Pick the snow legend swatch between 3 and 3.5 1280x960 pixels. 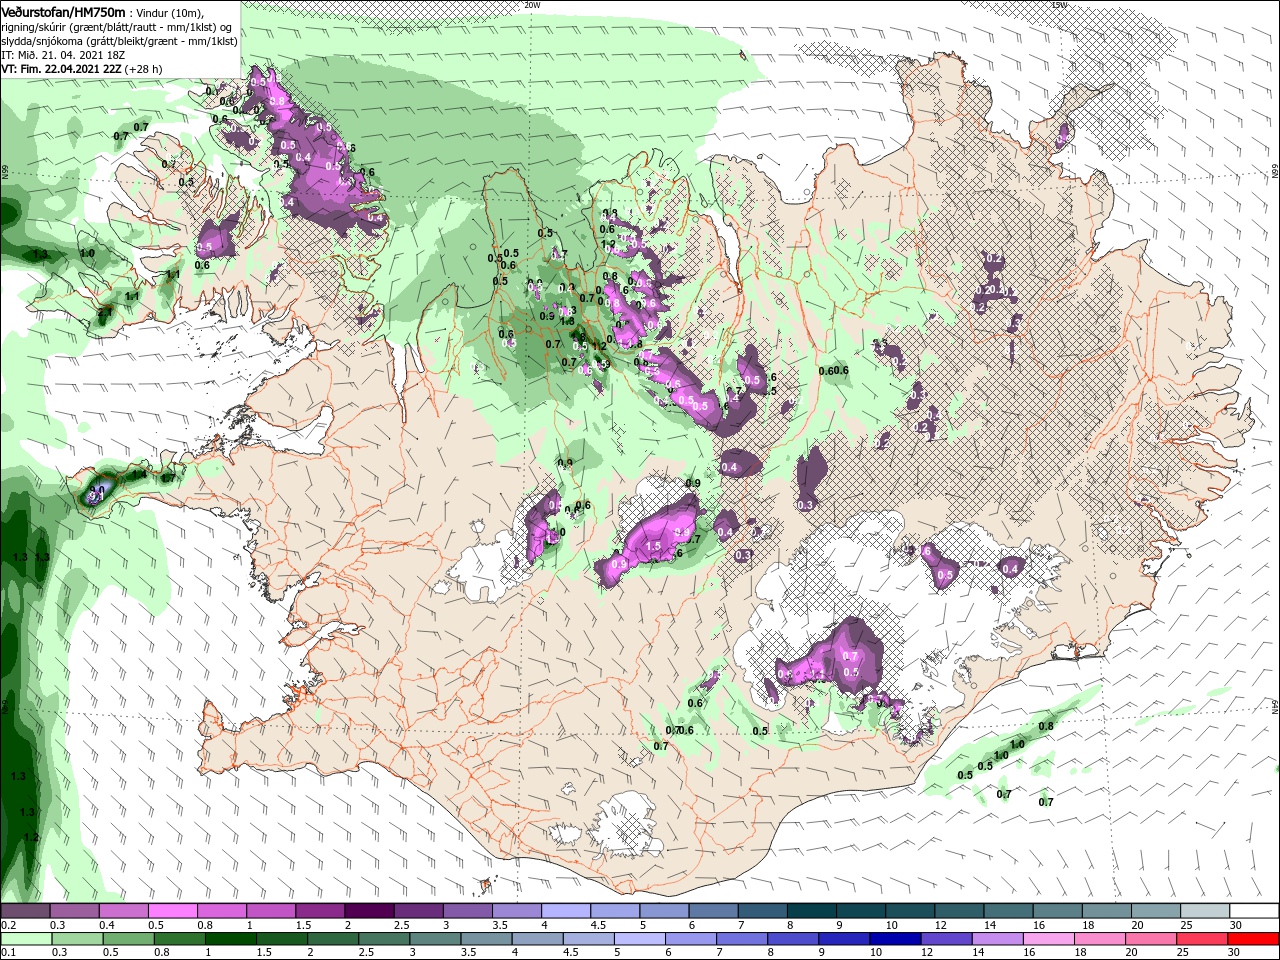point(468,911)
